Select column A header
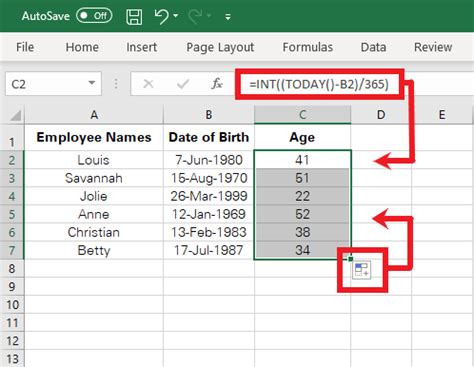 pyautogui.click(x=94, y=115)
